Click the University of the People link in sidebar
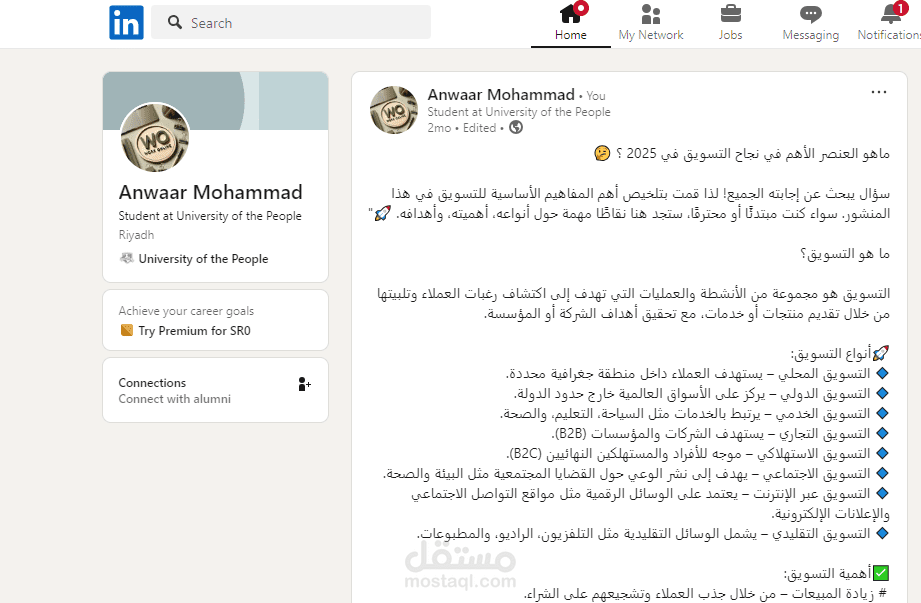The height and width of the screenshot is (603, 921). (203, 259)
